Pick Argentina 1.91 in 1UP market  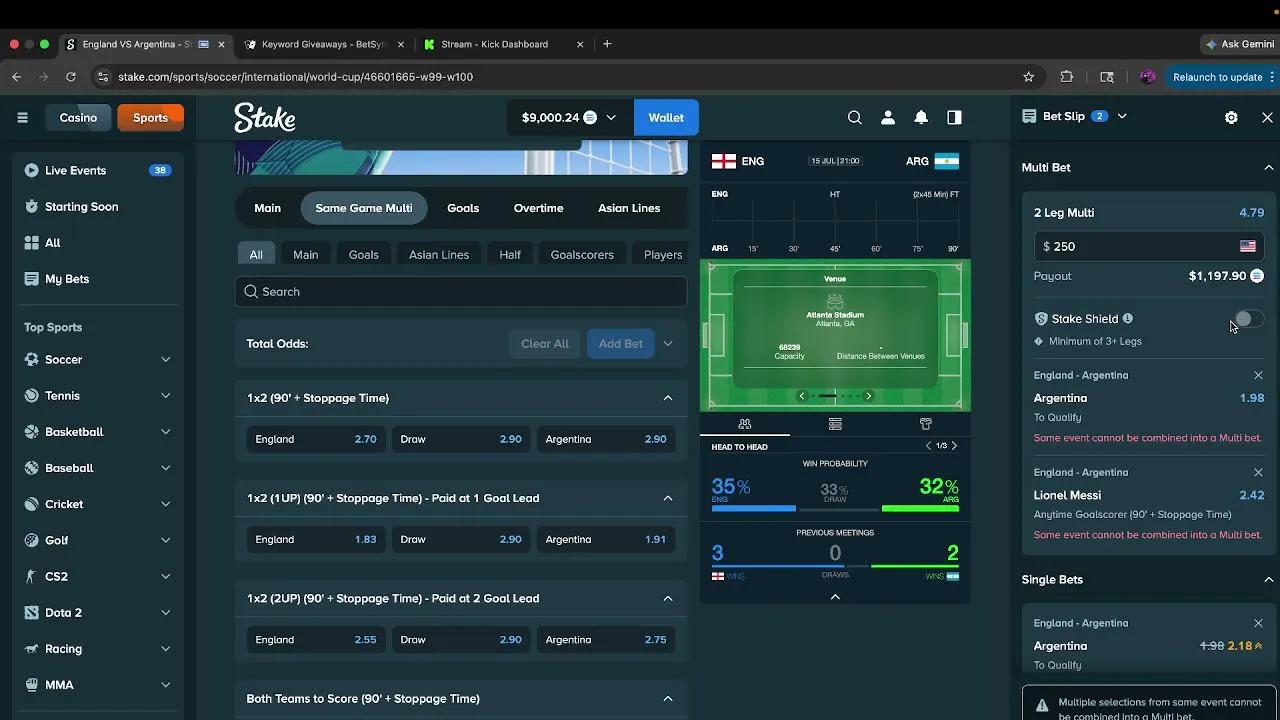tap(606, 539)
